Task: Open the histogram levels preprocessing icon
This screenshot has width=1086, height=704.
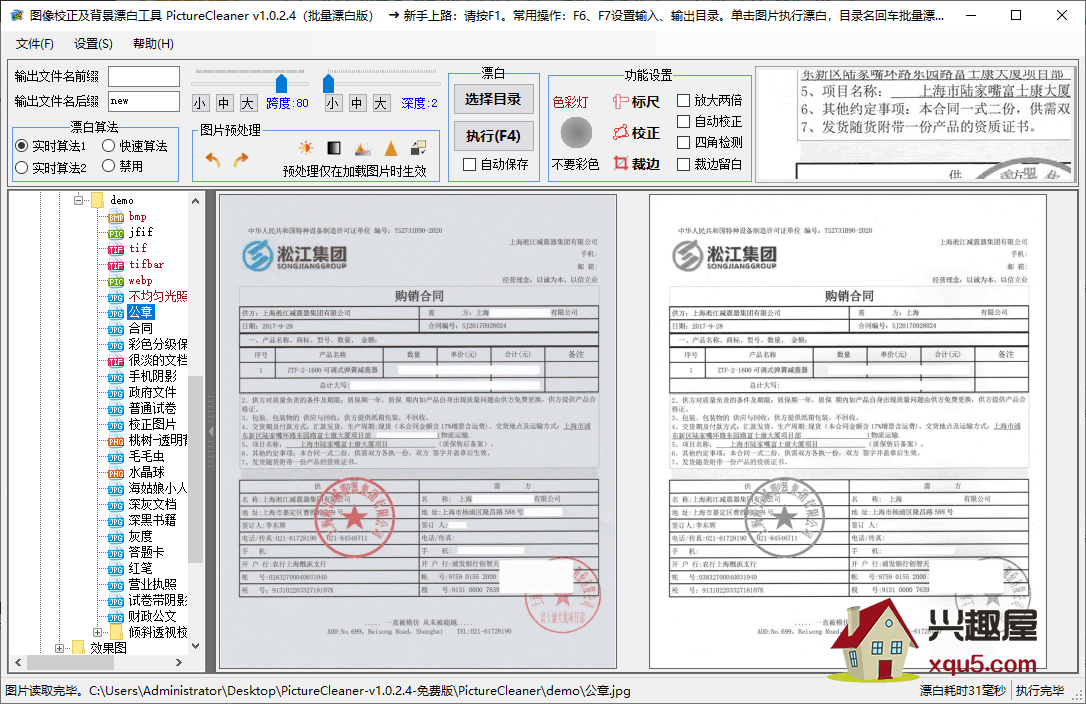Action: point(362,148)
